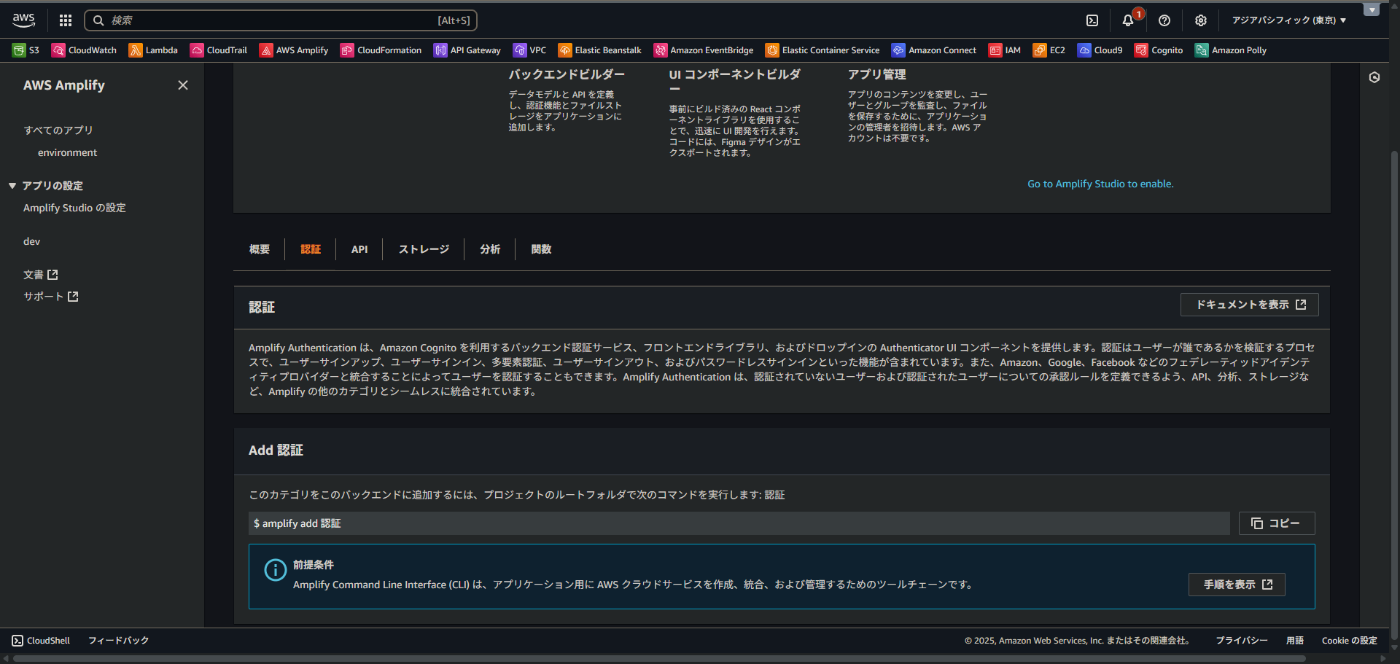Open the AWS Amplify bookmark
This screenshot has width=1400, height=664.
click(294, 50)
